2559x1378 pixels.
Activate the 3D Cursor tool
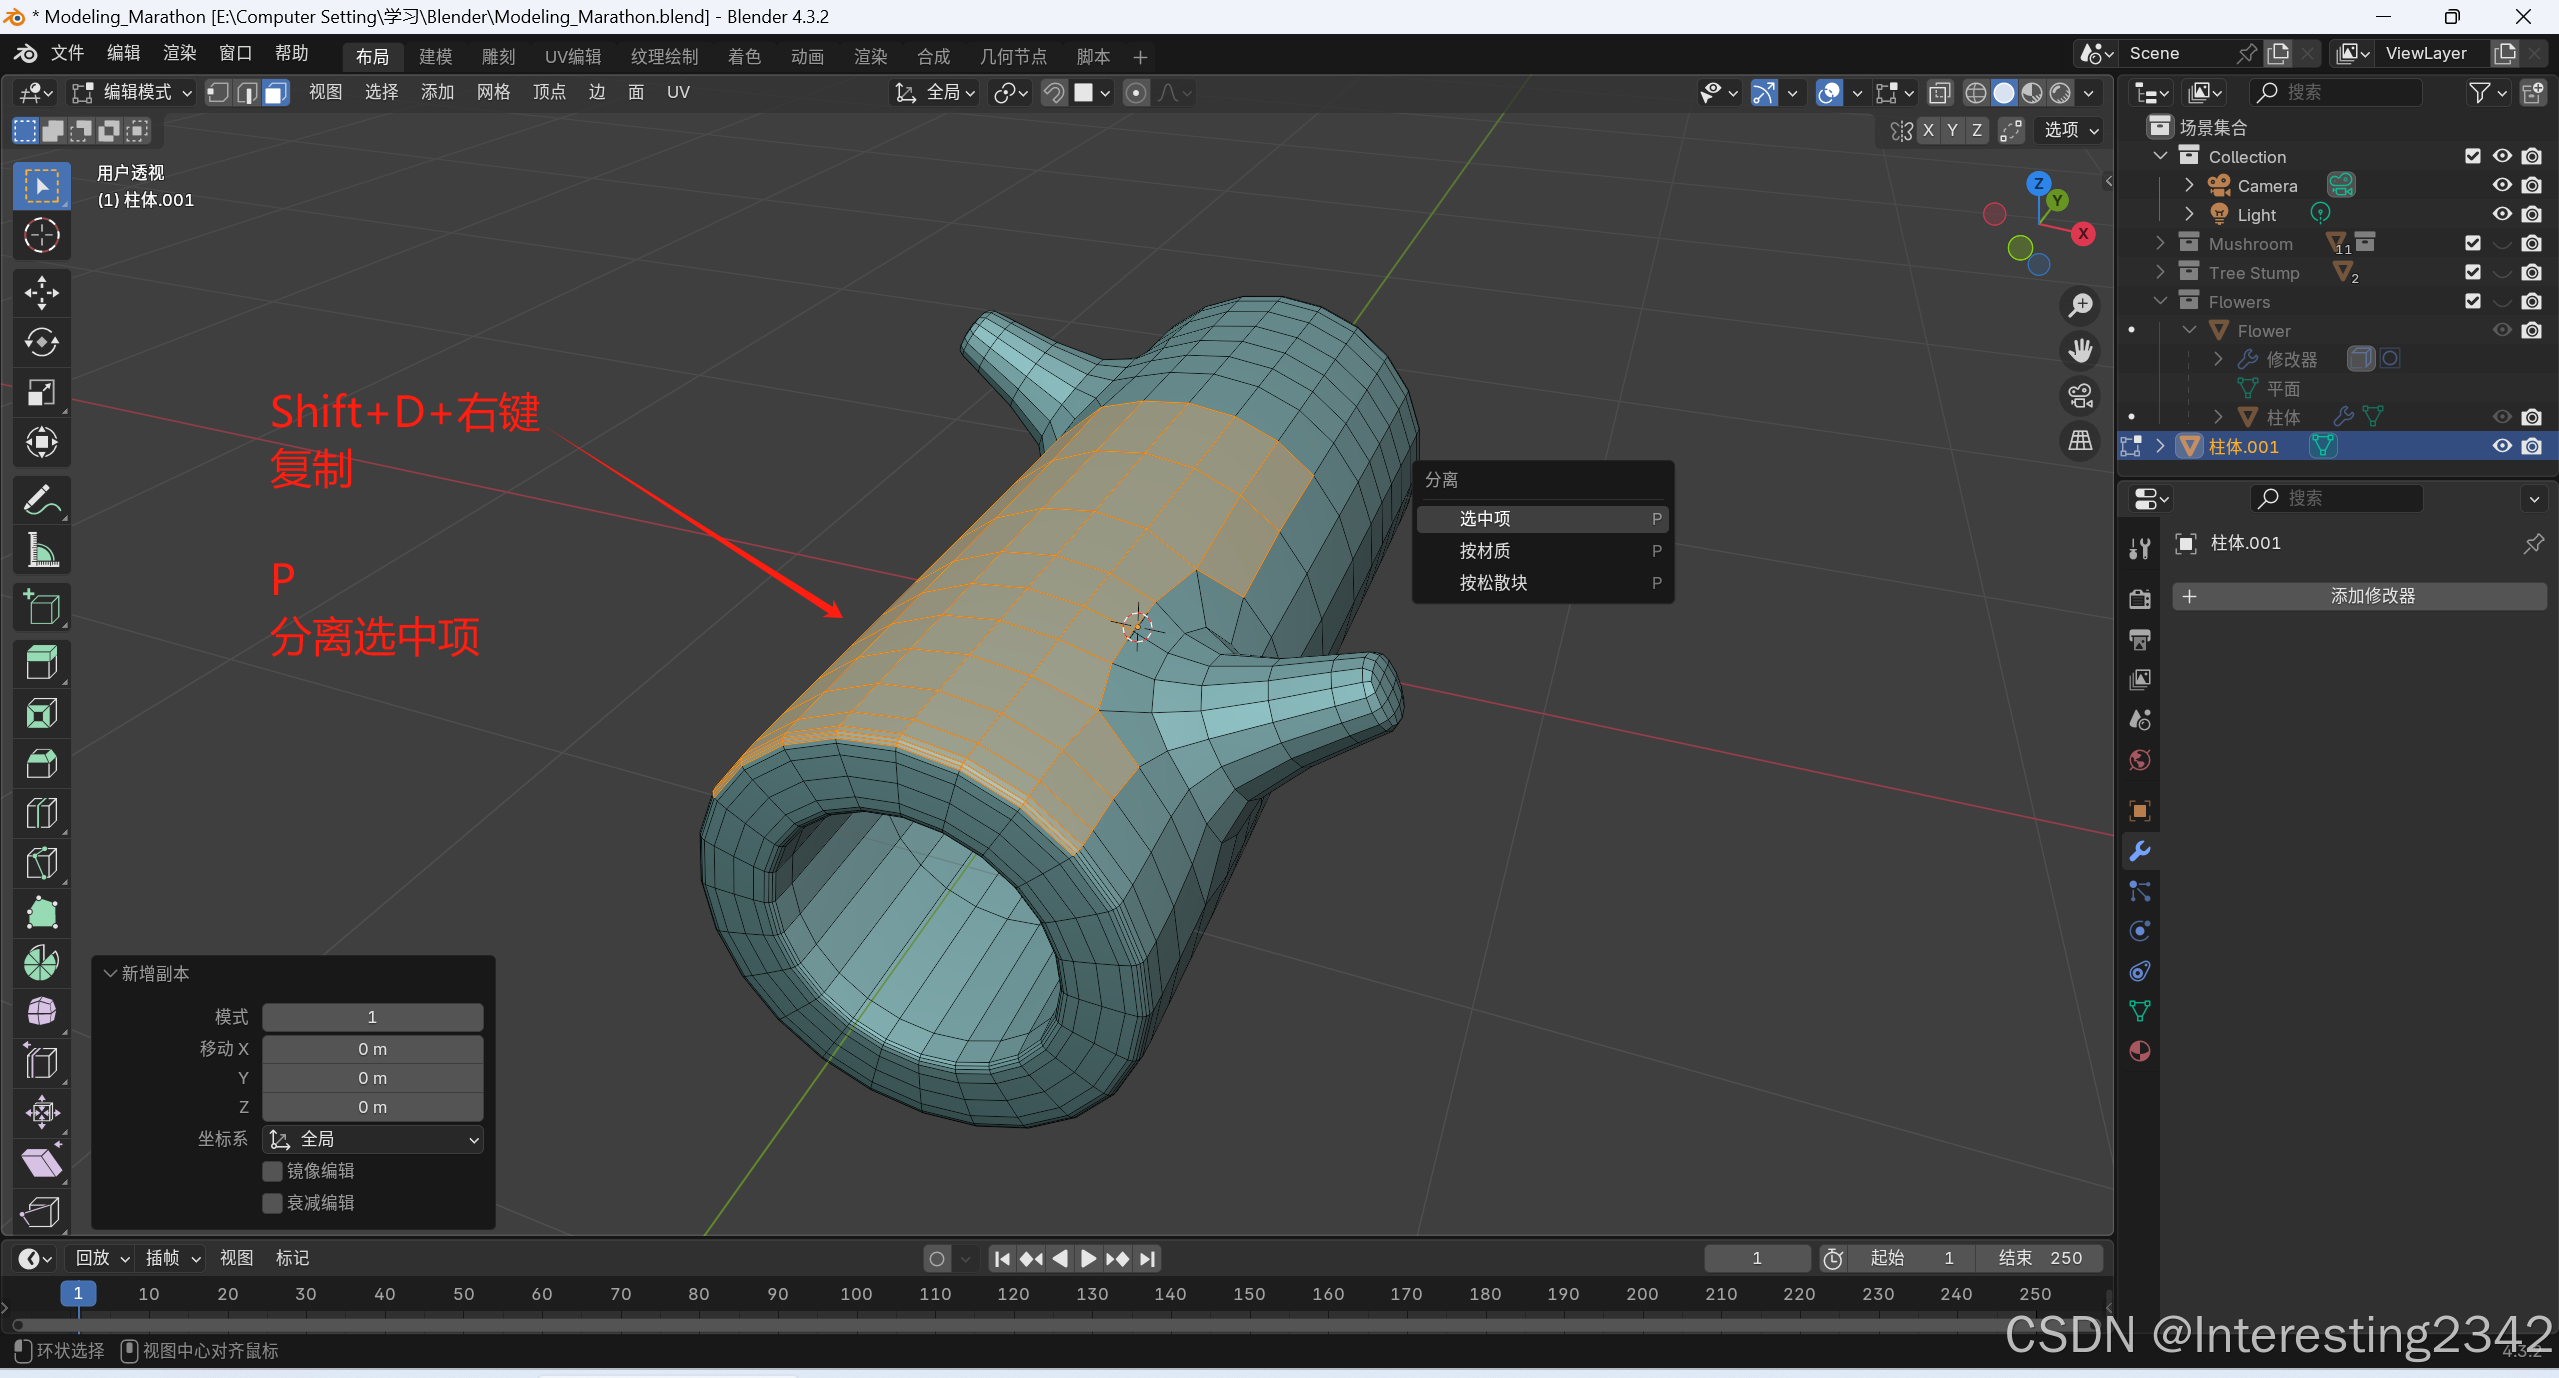(41, 235)
